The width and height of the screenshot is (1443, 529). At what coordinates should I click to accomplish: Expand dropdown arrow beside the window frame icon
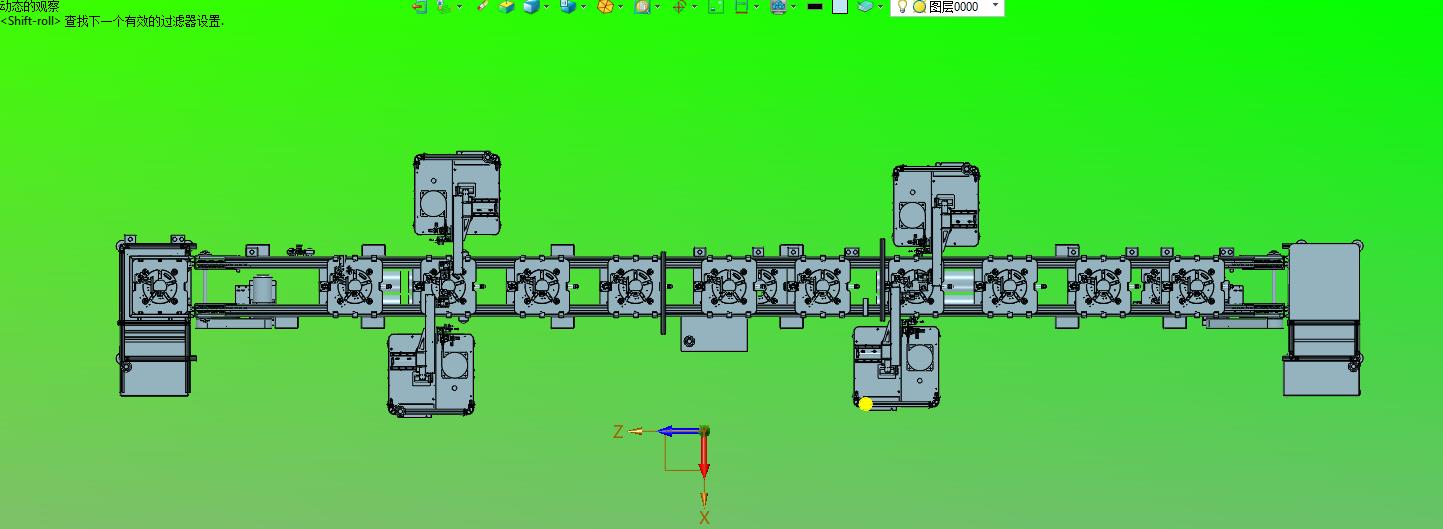coord(757,6)
